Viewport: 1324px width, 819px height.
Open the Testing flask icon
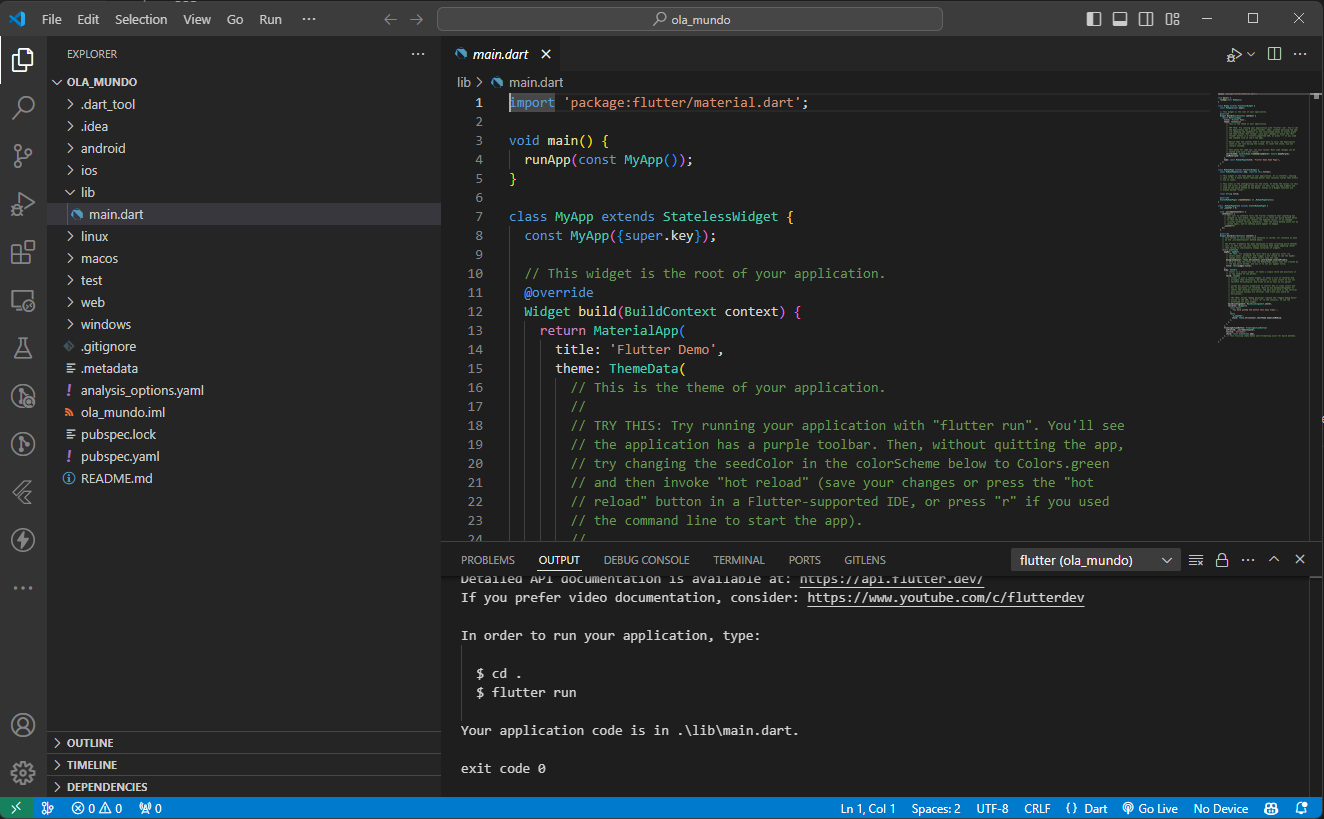[23, 348]
